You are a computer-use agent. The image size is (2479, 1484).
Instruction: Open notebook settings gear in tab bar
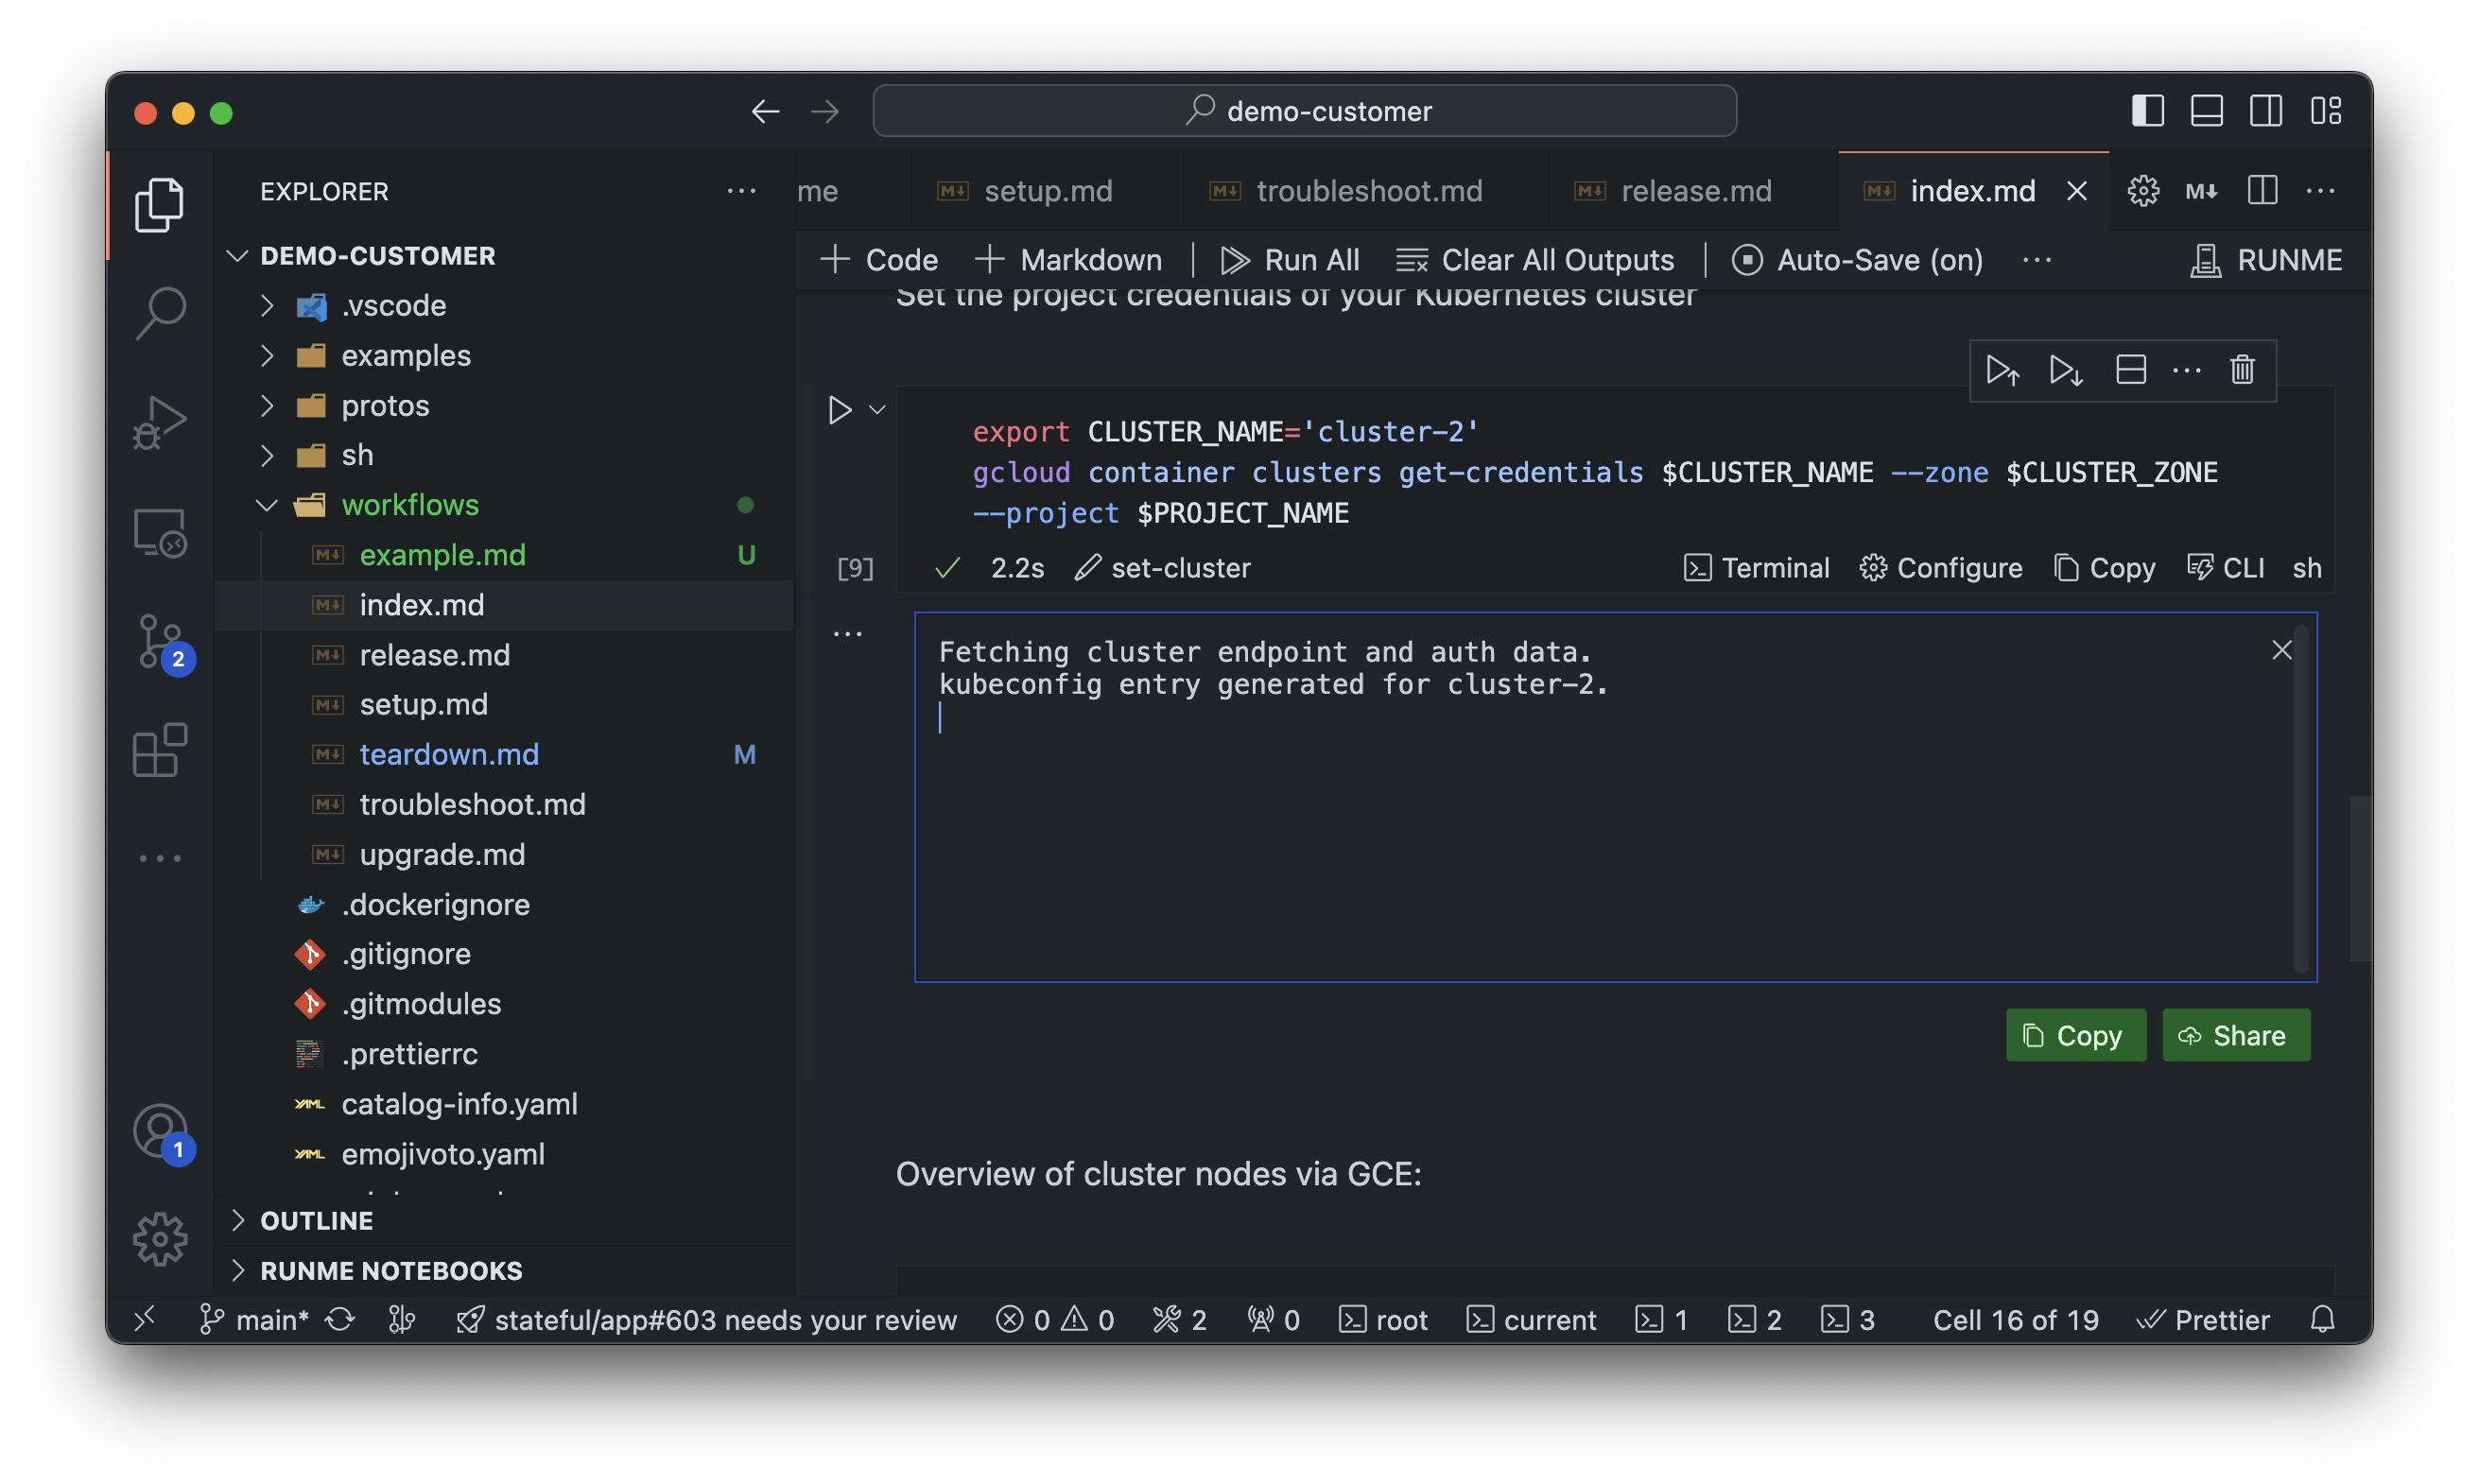click(2143, 190)
